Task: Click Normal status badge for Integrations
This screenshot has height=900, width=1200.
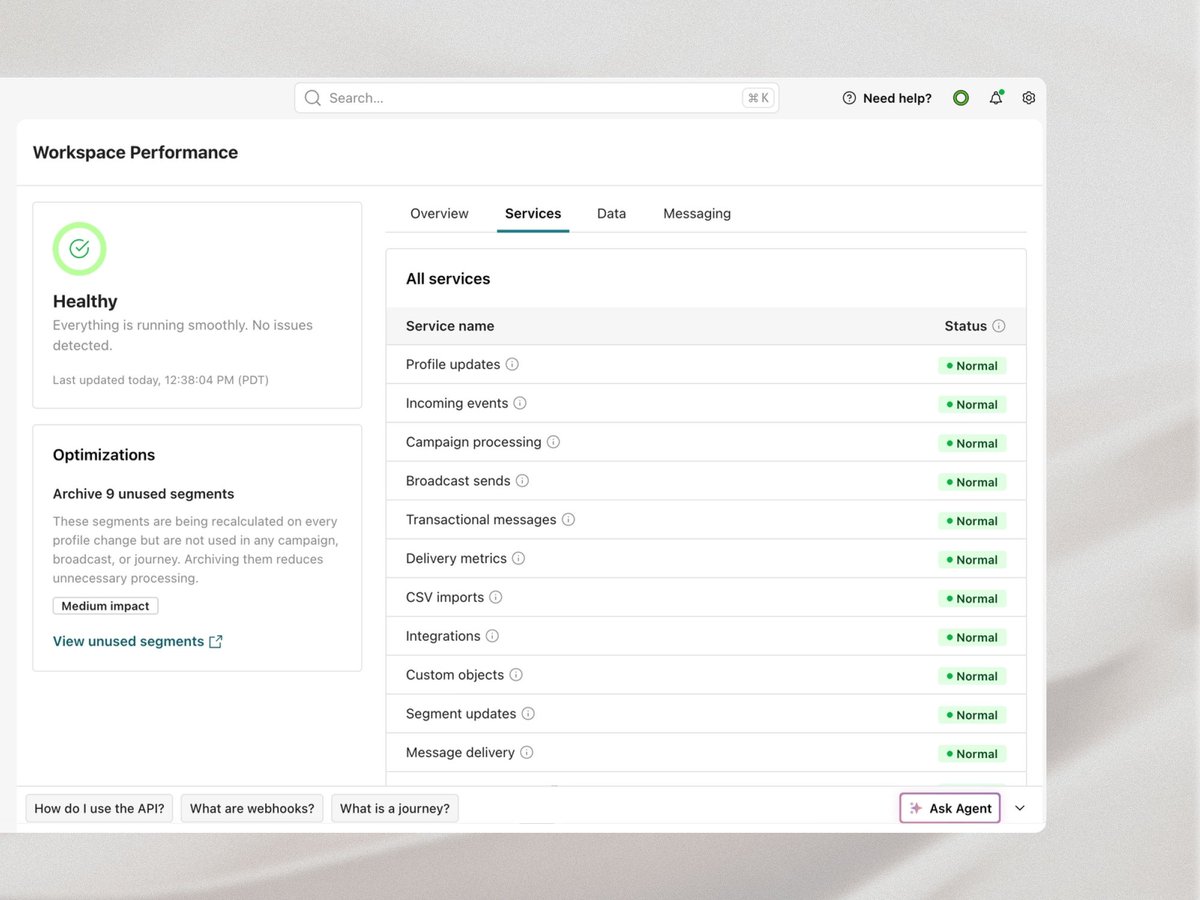Action: [972, 638]
